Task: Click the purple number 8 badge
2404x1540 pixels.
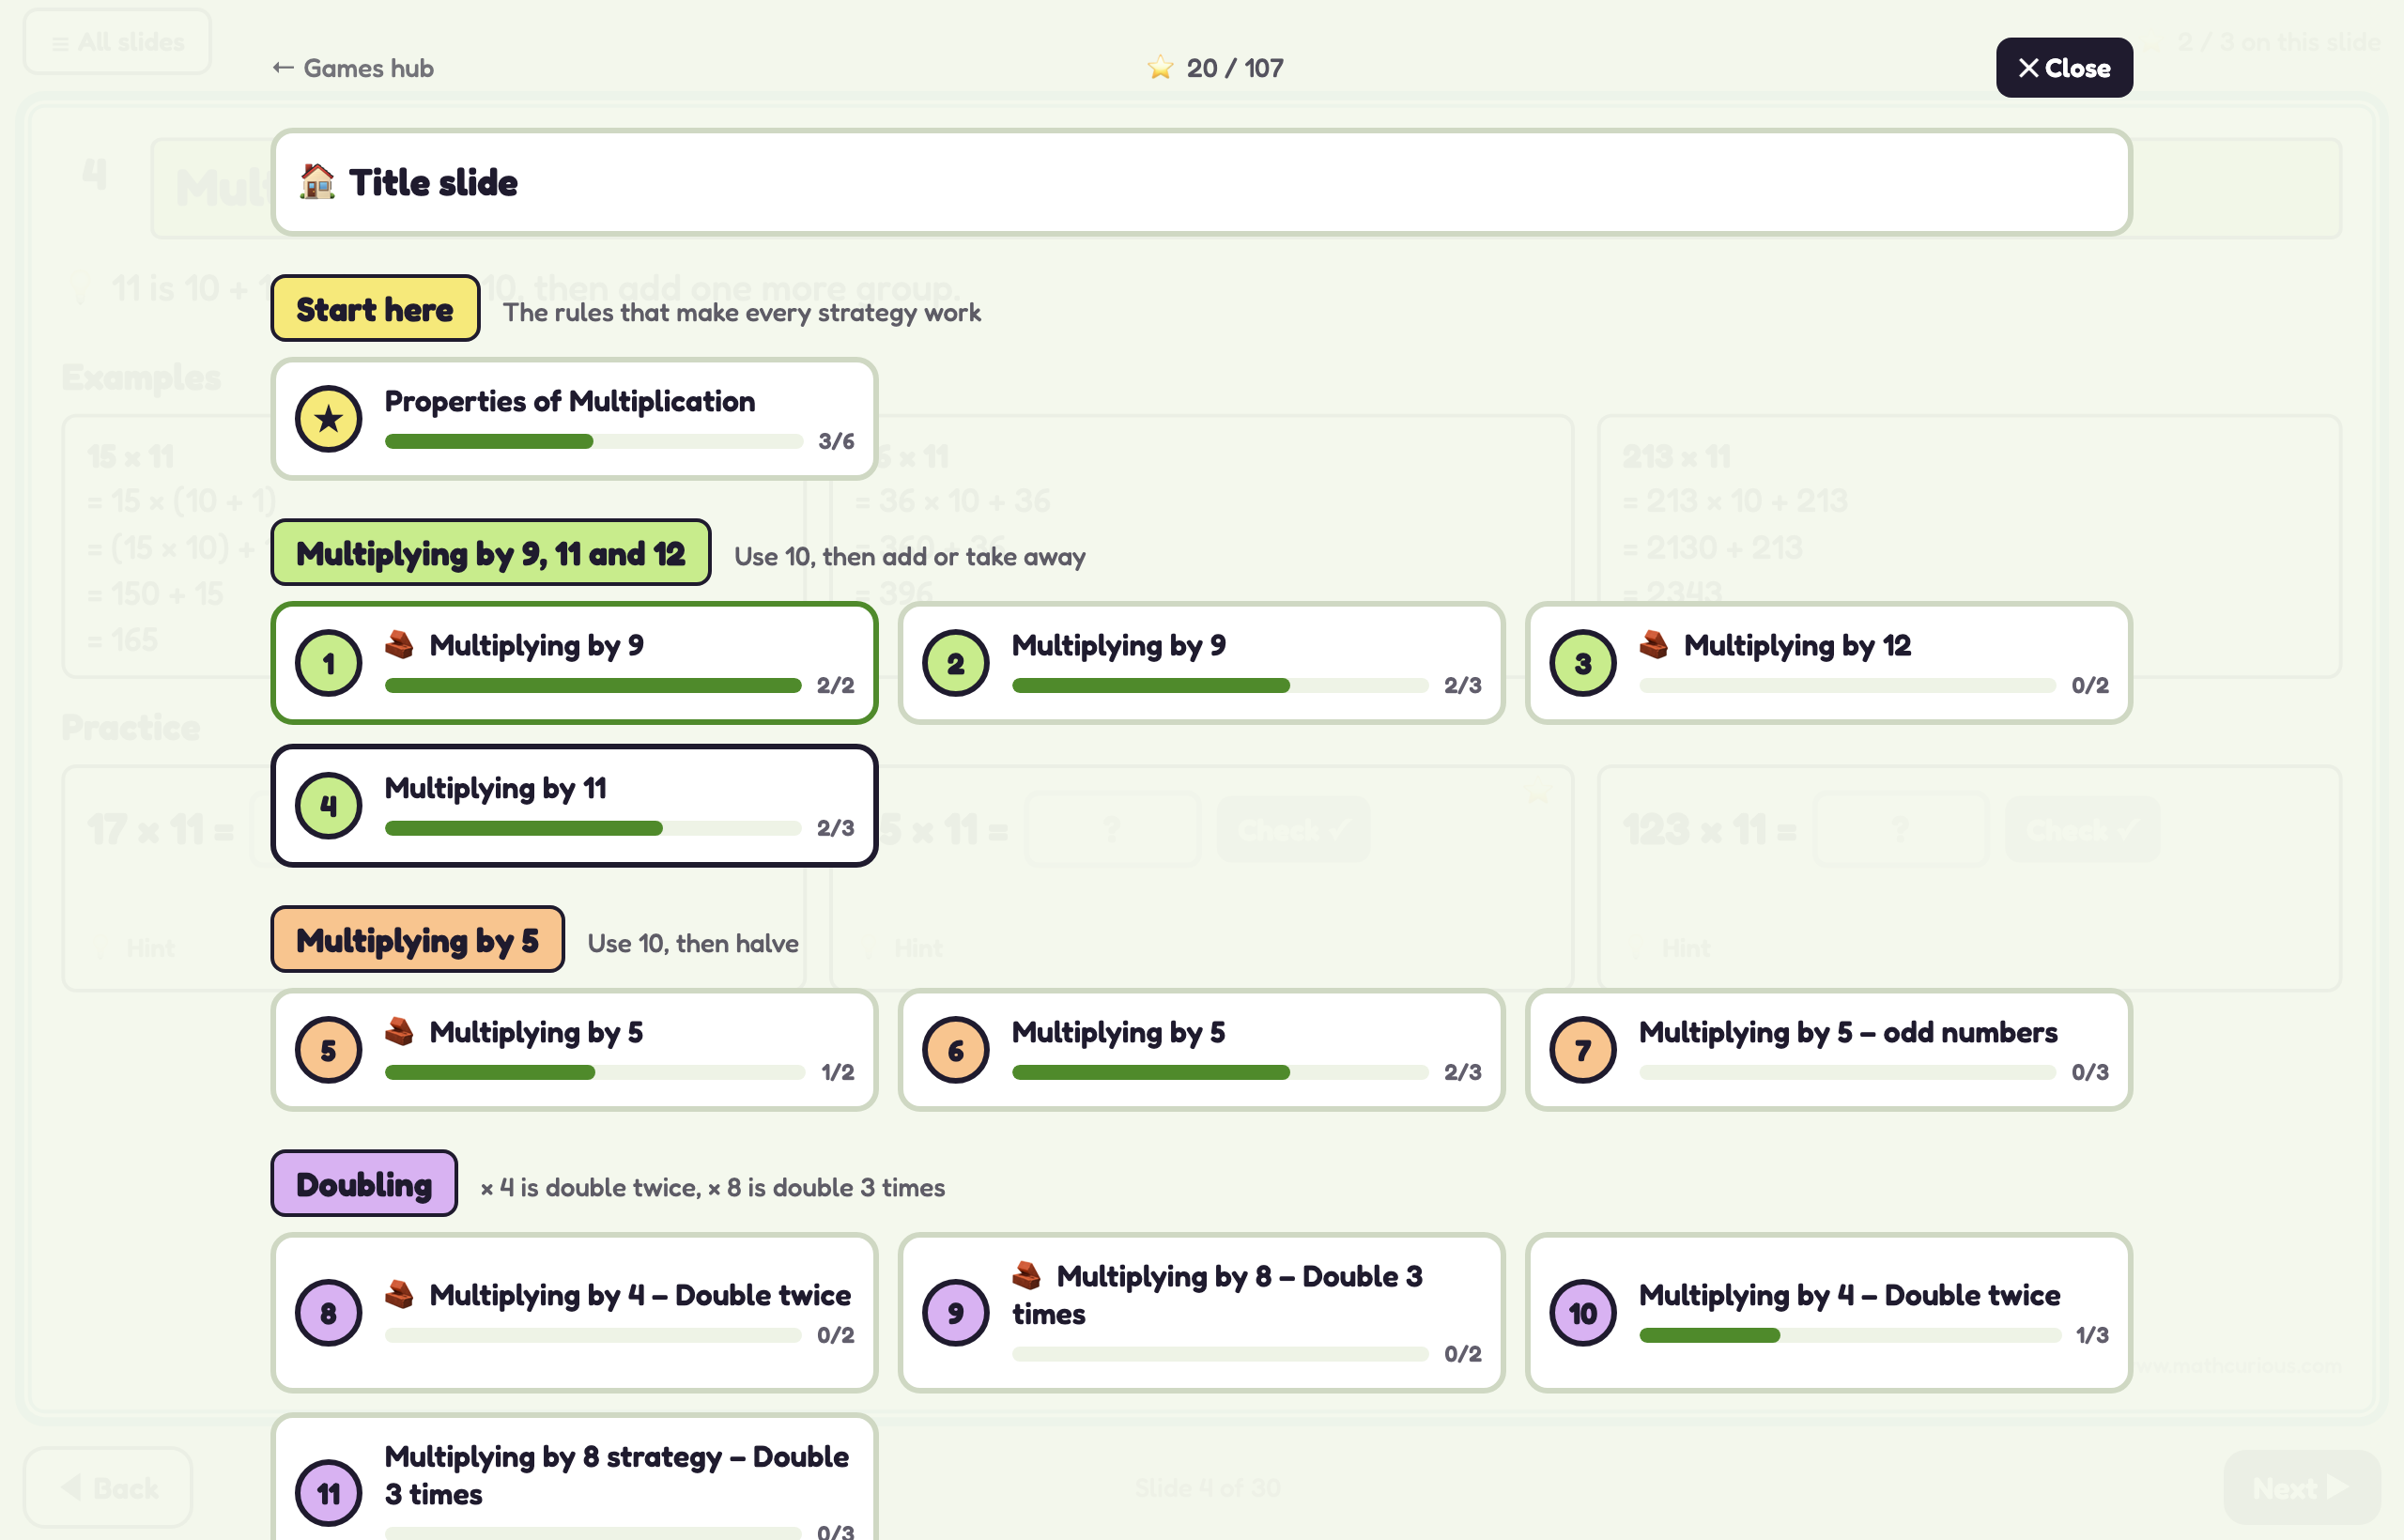Action: tap(328, 1313)
